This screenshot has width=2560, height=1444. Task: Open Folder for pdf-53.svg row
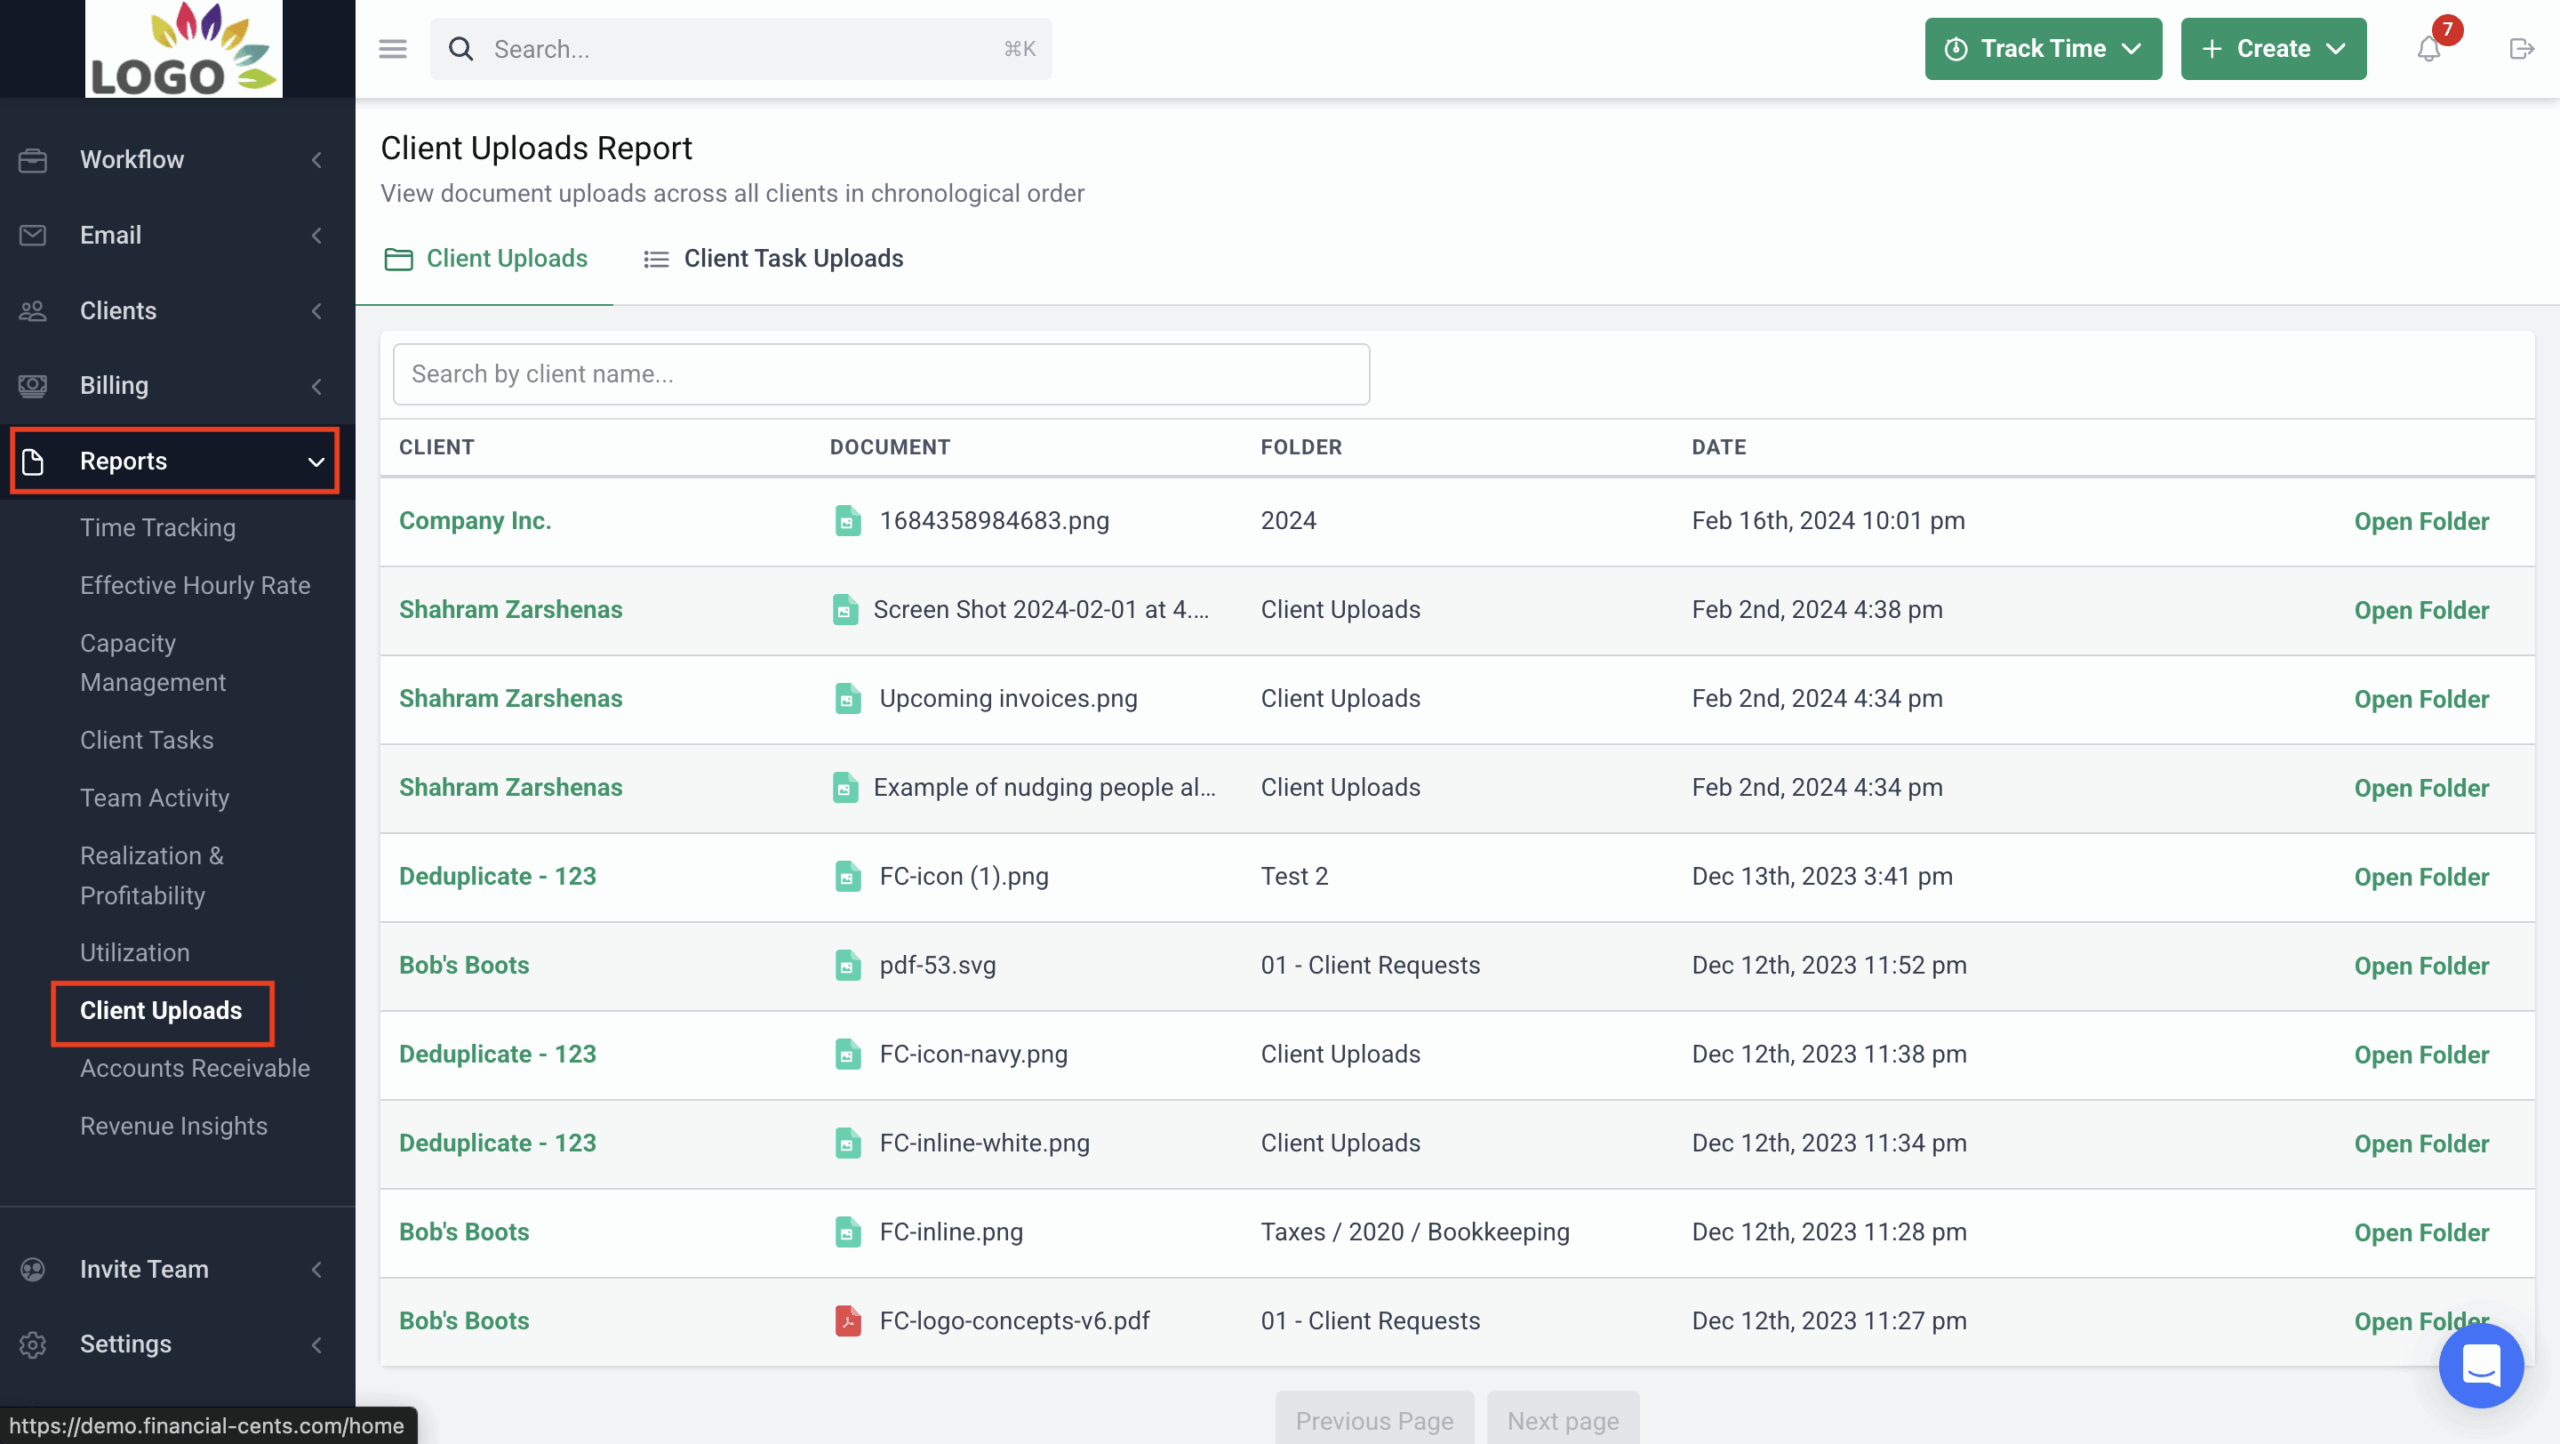pos(2421,967)
